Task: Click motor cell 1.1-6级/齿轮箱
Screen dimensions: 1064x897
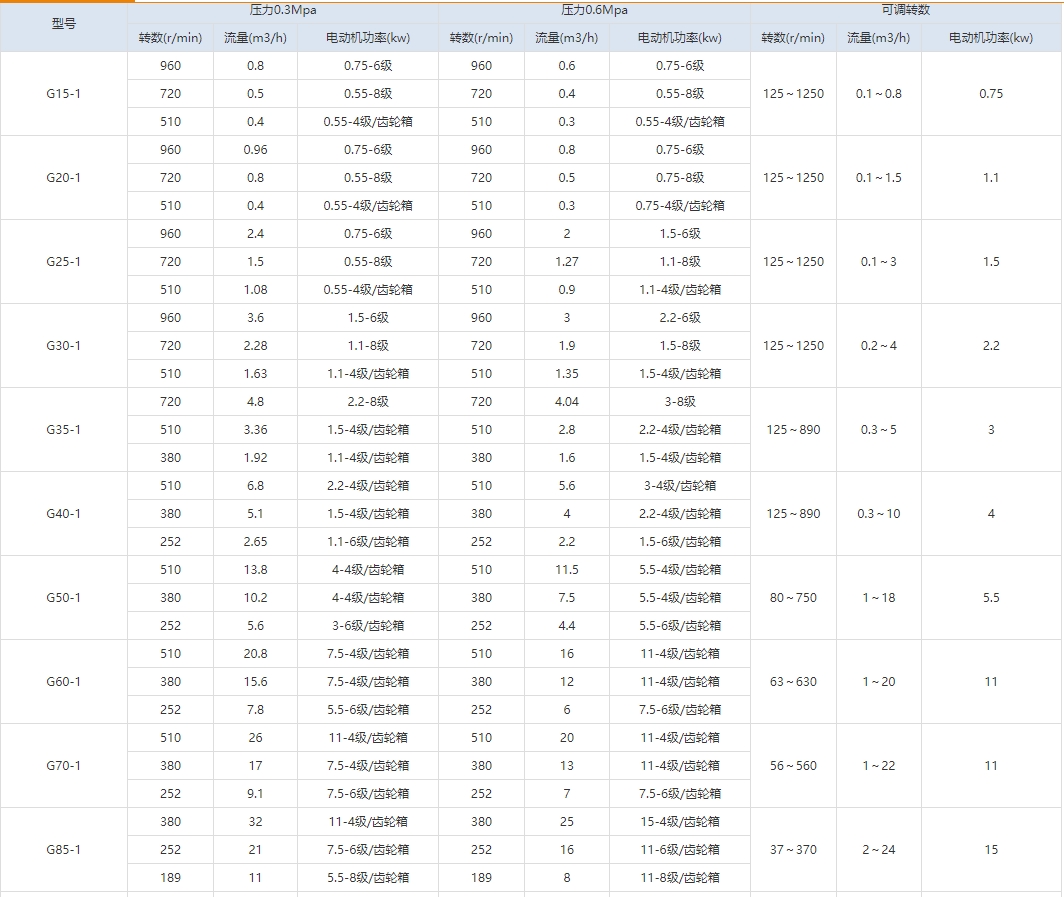Action: [368, 542]
